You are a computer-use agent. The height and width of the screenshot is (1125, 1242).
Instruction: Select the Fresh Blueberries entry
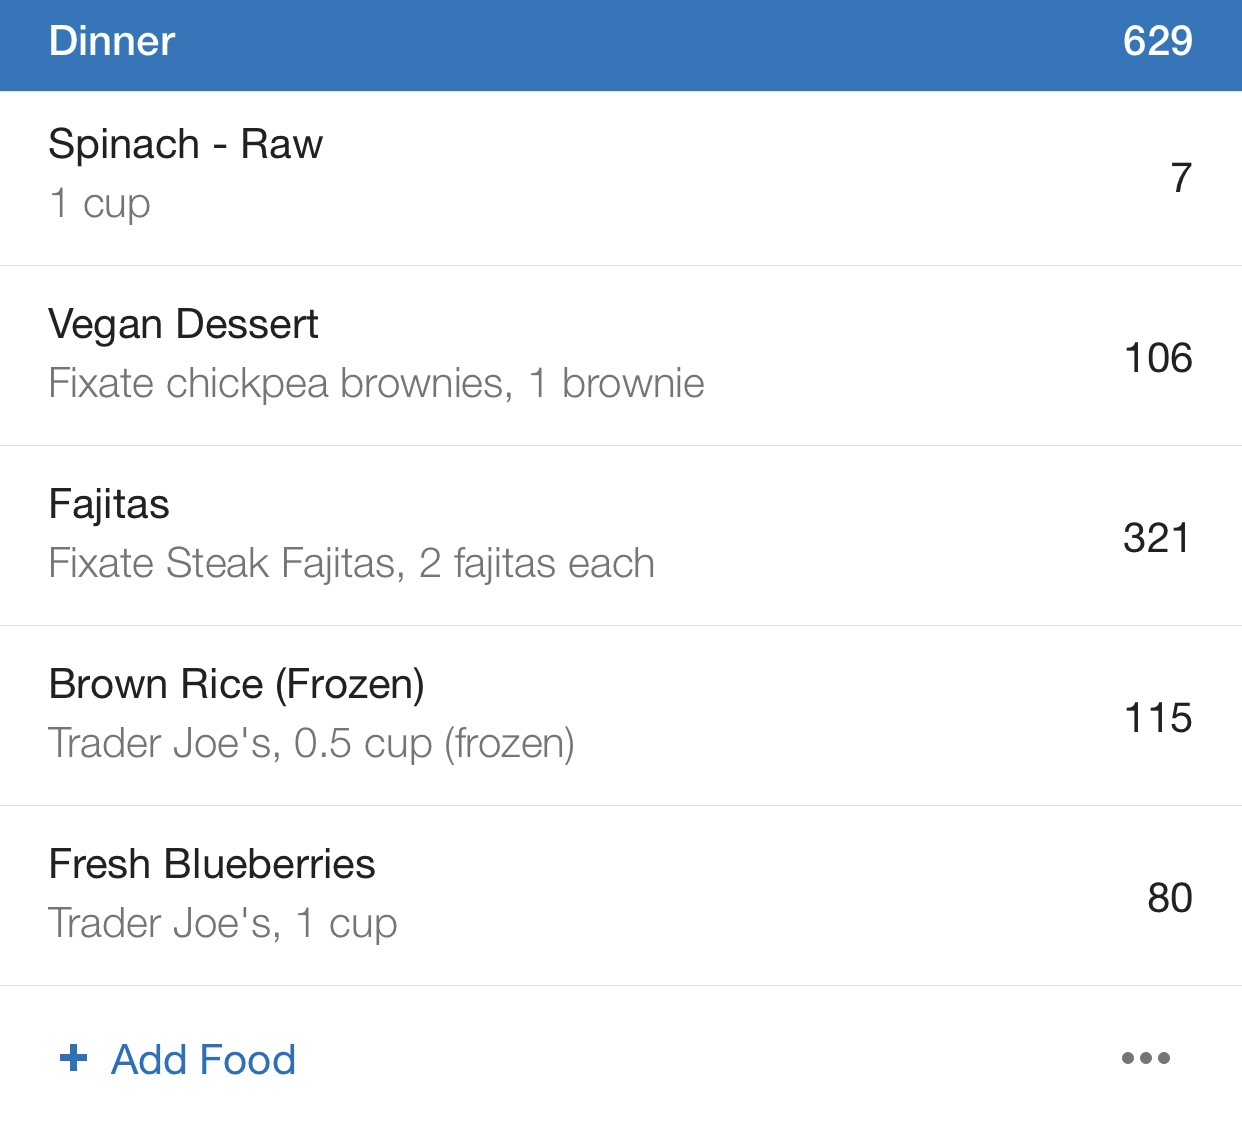tap(621, 896)
